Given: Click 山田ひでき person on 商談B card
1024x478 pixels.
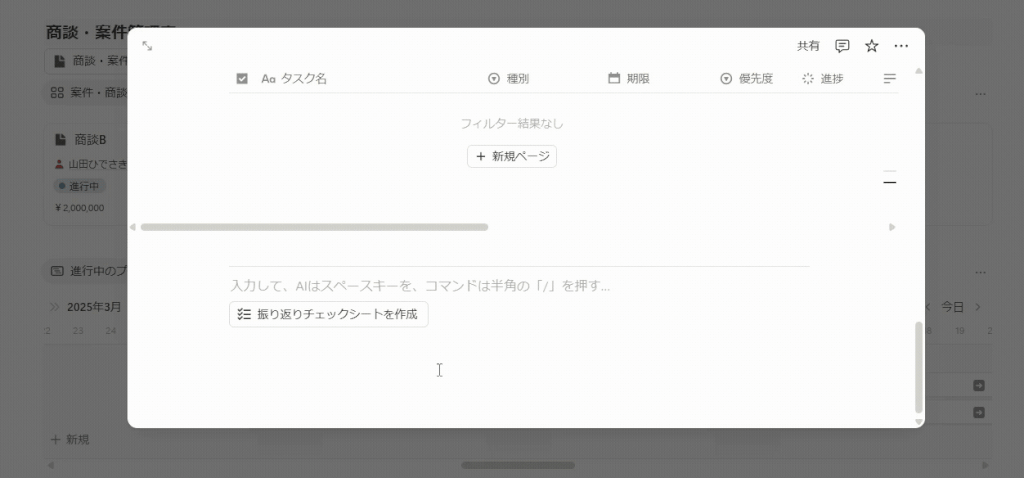Looking at the screenshot, I should click(x=91, y=165).
